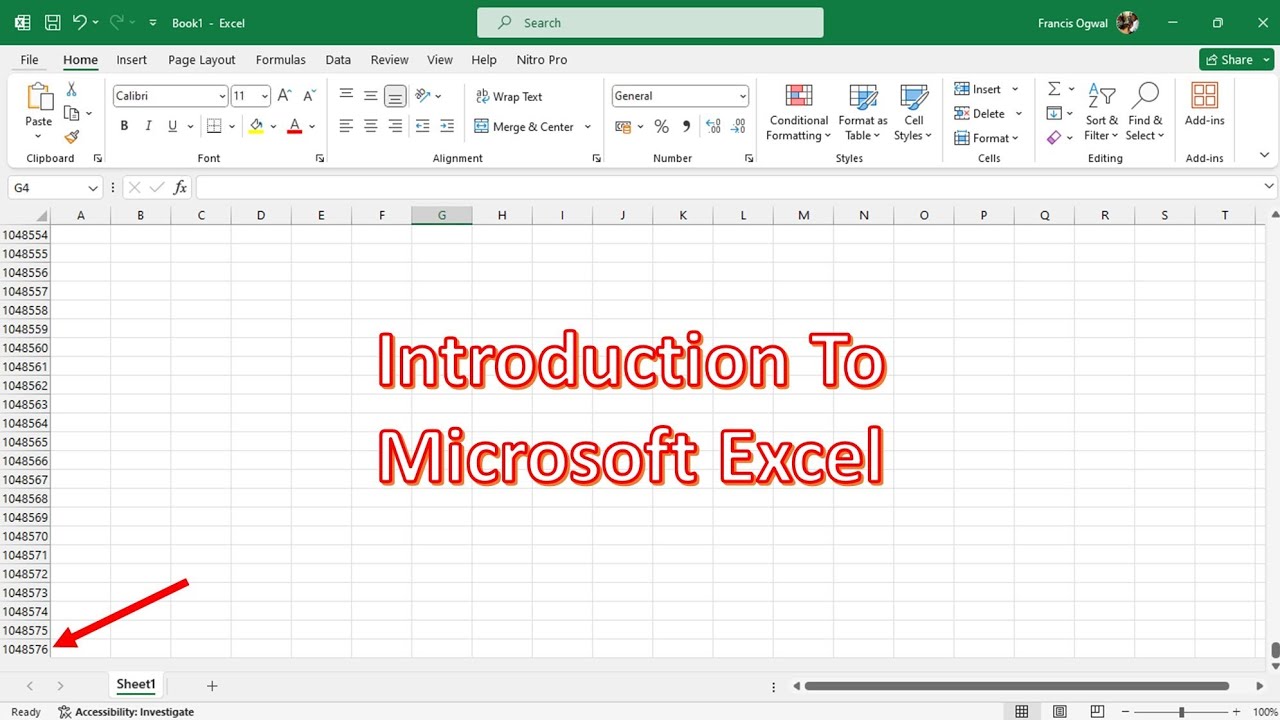Image resolution: width=1280 pixels, height=720 pixels.
Task: Click the Paste clipboard icon
Action: coord(39,97)
